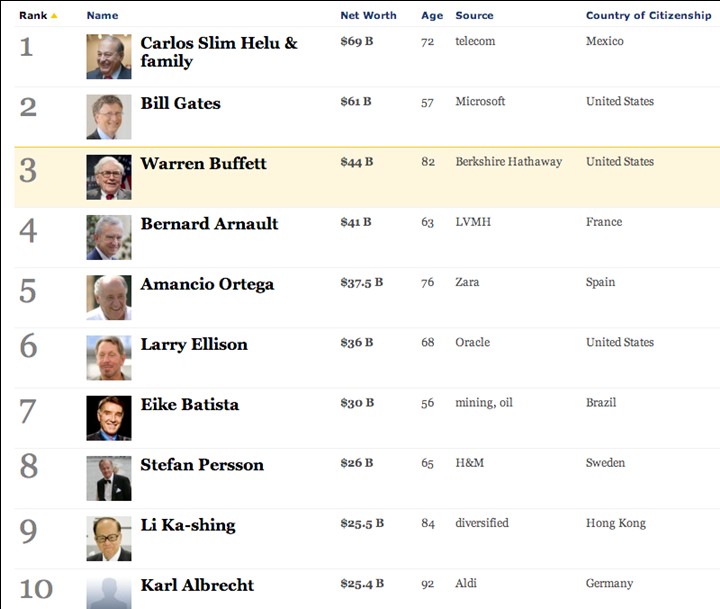Open the Amancio Ortega name link
This screenshot has width=720, height=609.
pyautogui.click(x=207, y=285)
